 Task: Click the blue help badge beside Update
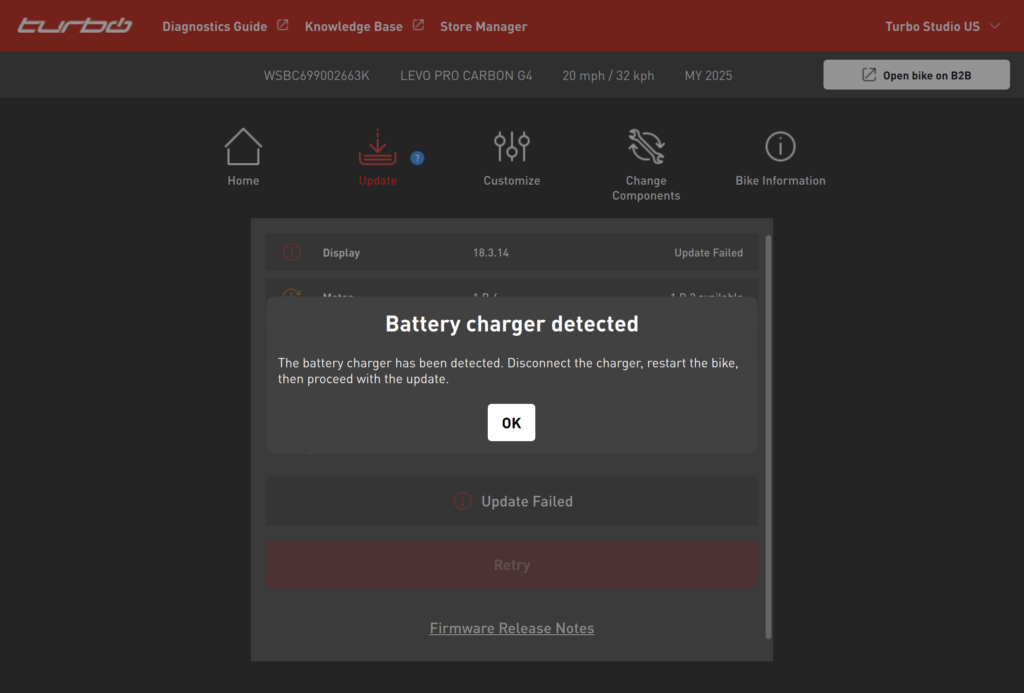pos(417,158)
